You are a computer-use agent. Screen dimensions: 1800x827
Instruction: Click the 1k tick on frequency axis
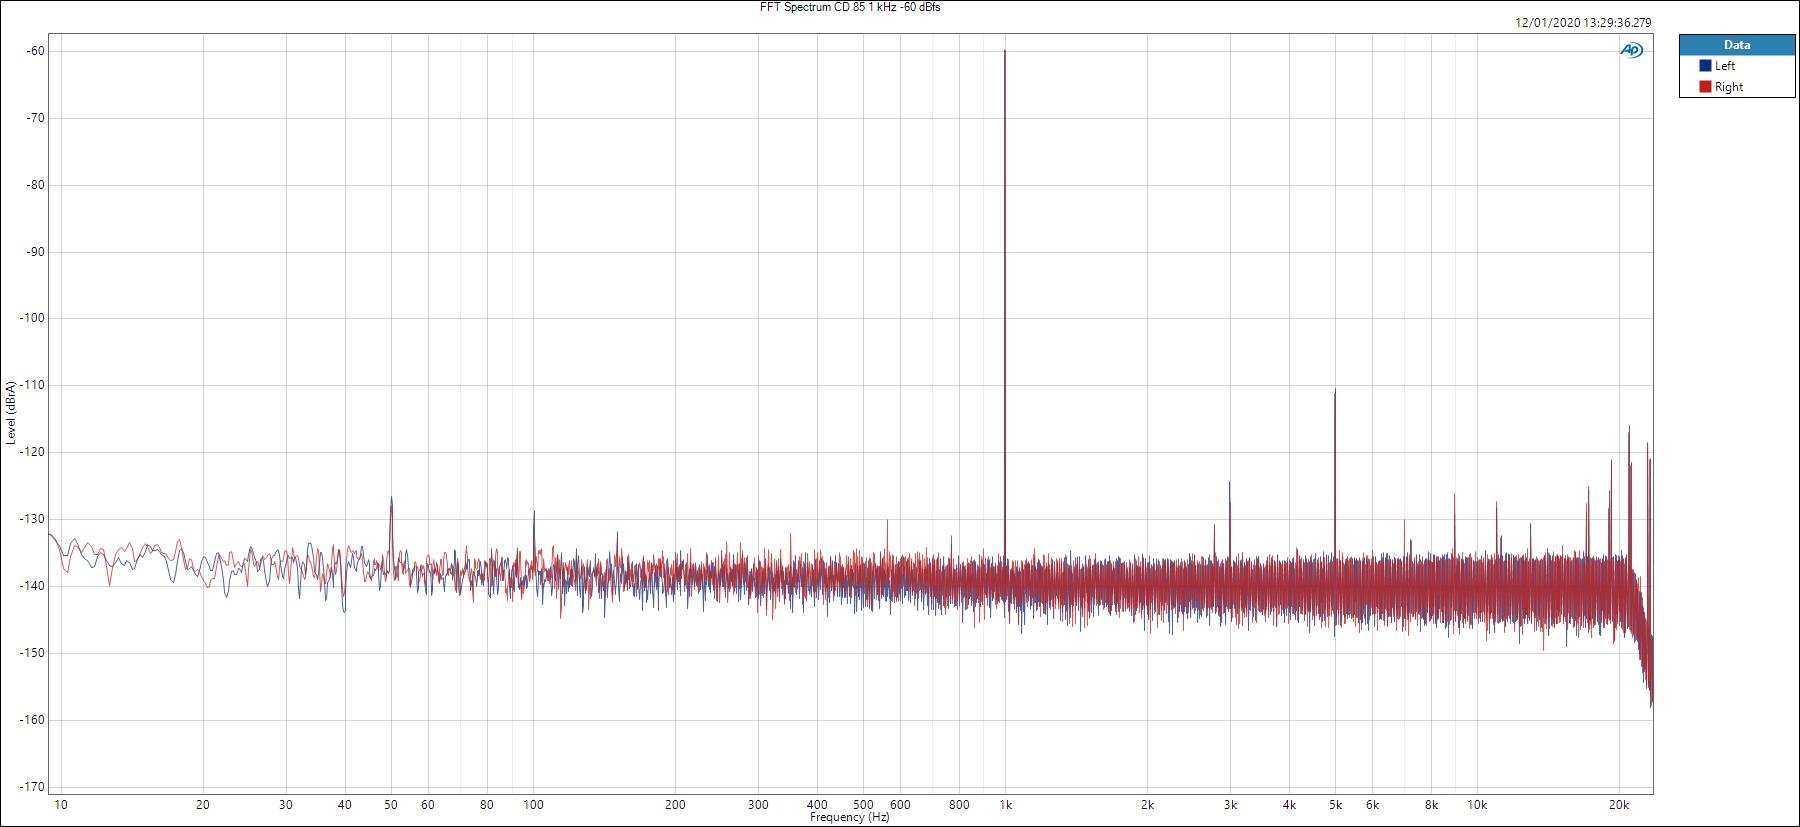pyautogui.click(x=1005, y=805)
